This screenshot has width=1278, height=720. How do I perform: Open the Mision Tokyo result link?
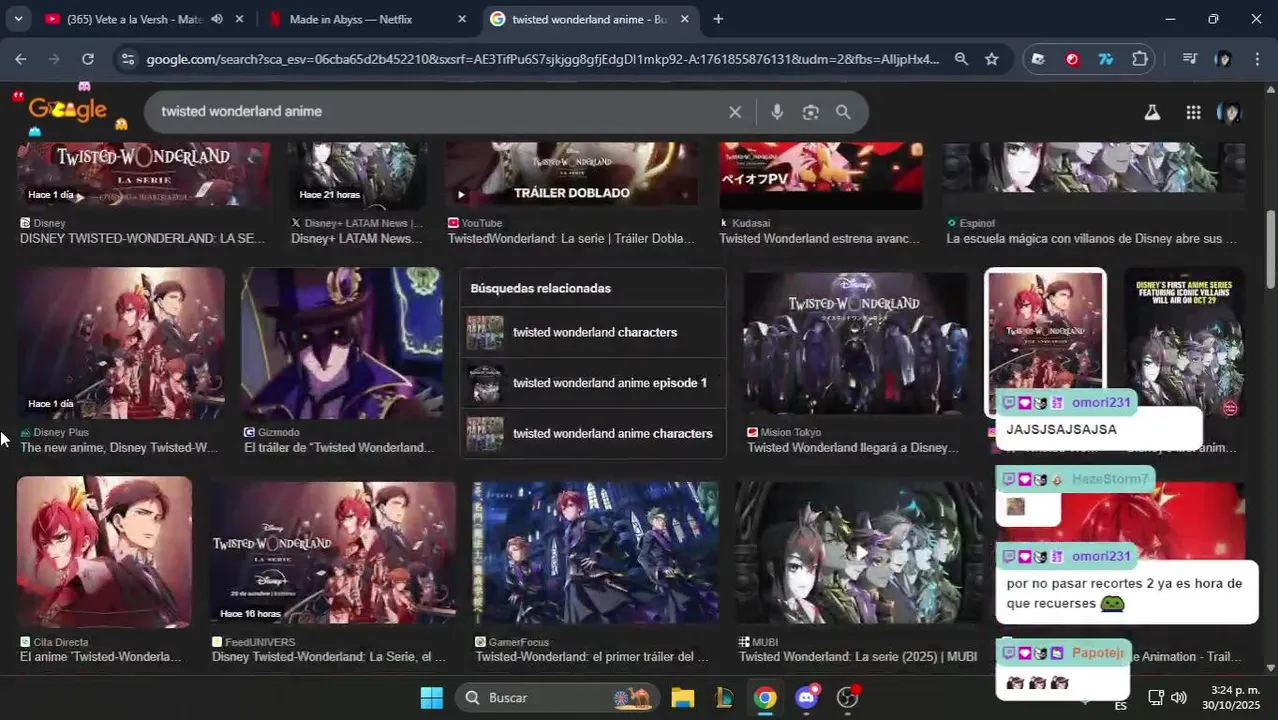[853, 447]
